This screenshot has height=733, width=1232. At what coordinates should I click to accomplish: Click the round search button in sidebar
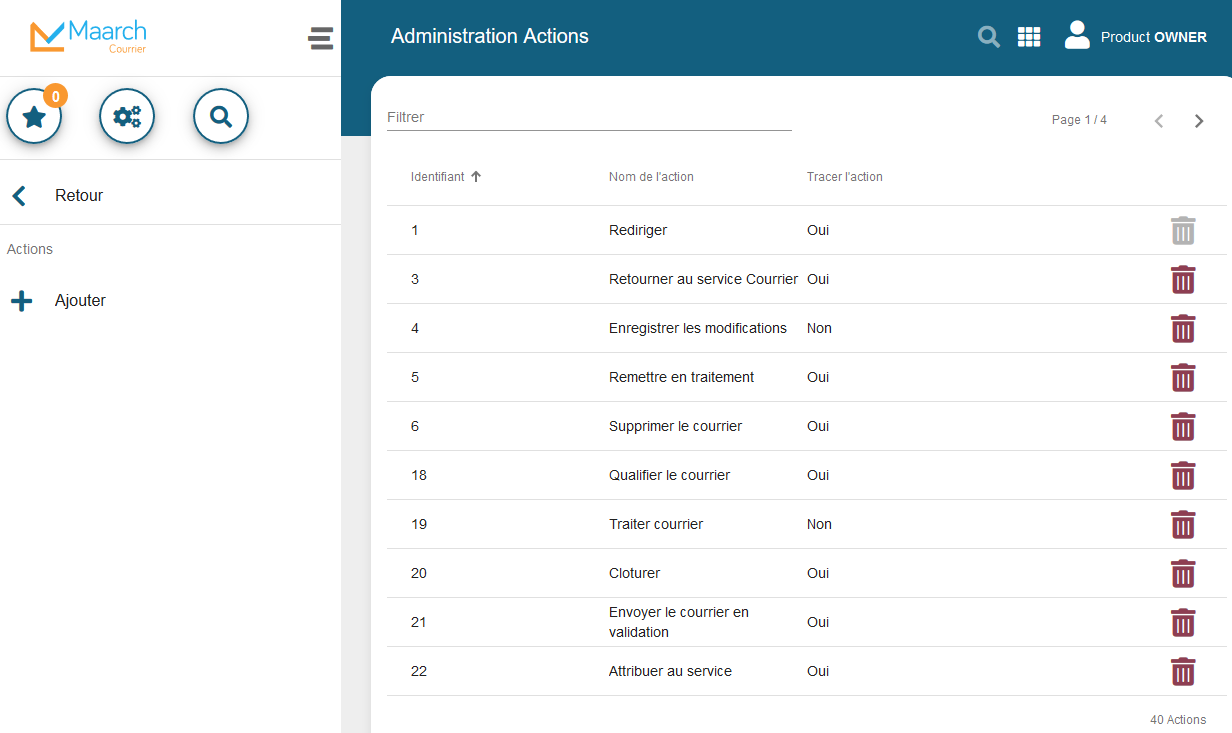(221, 117)
